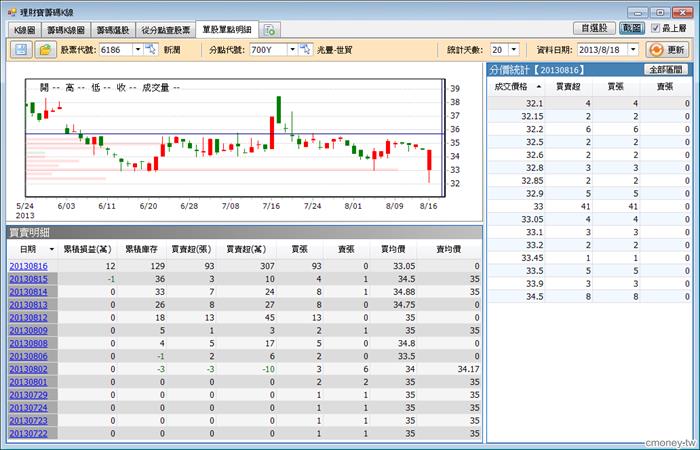Select the 32.85 price row

coord(589,181)
